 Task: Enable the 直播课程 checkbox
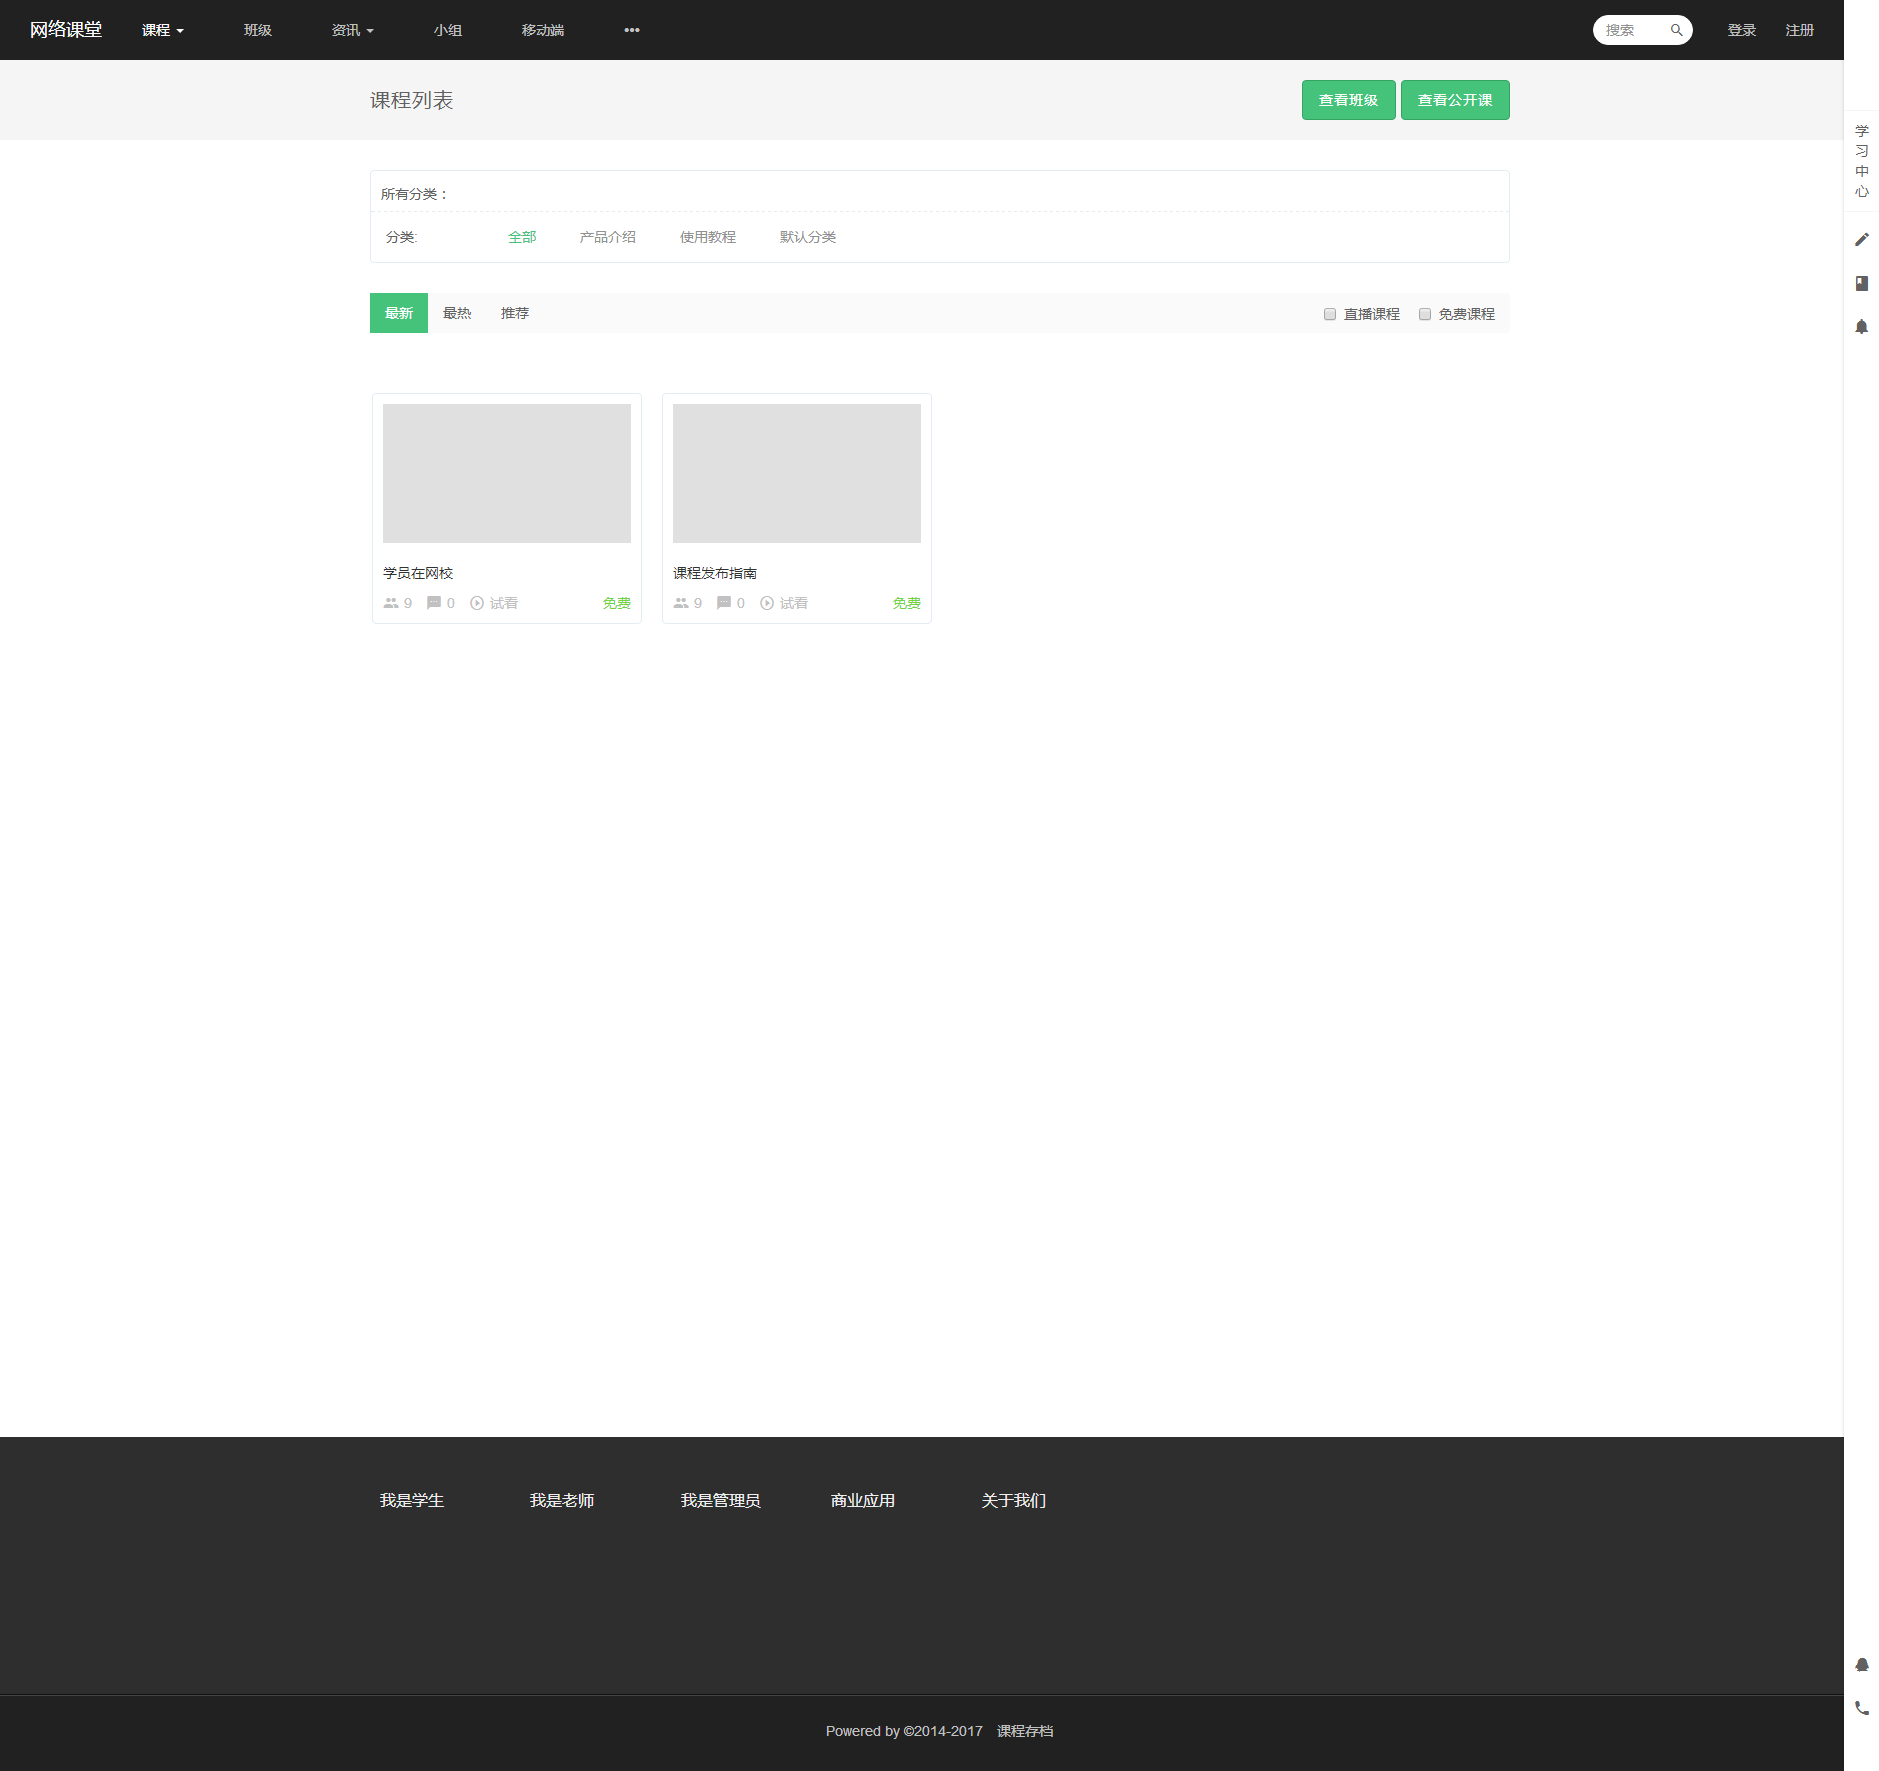[x=1330, y=314]
